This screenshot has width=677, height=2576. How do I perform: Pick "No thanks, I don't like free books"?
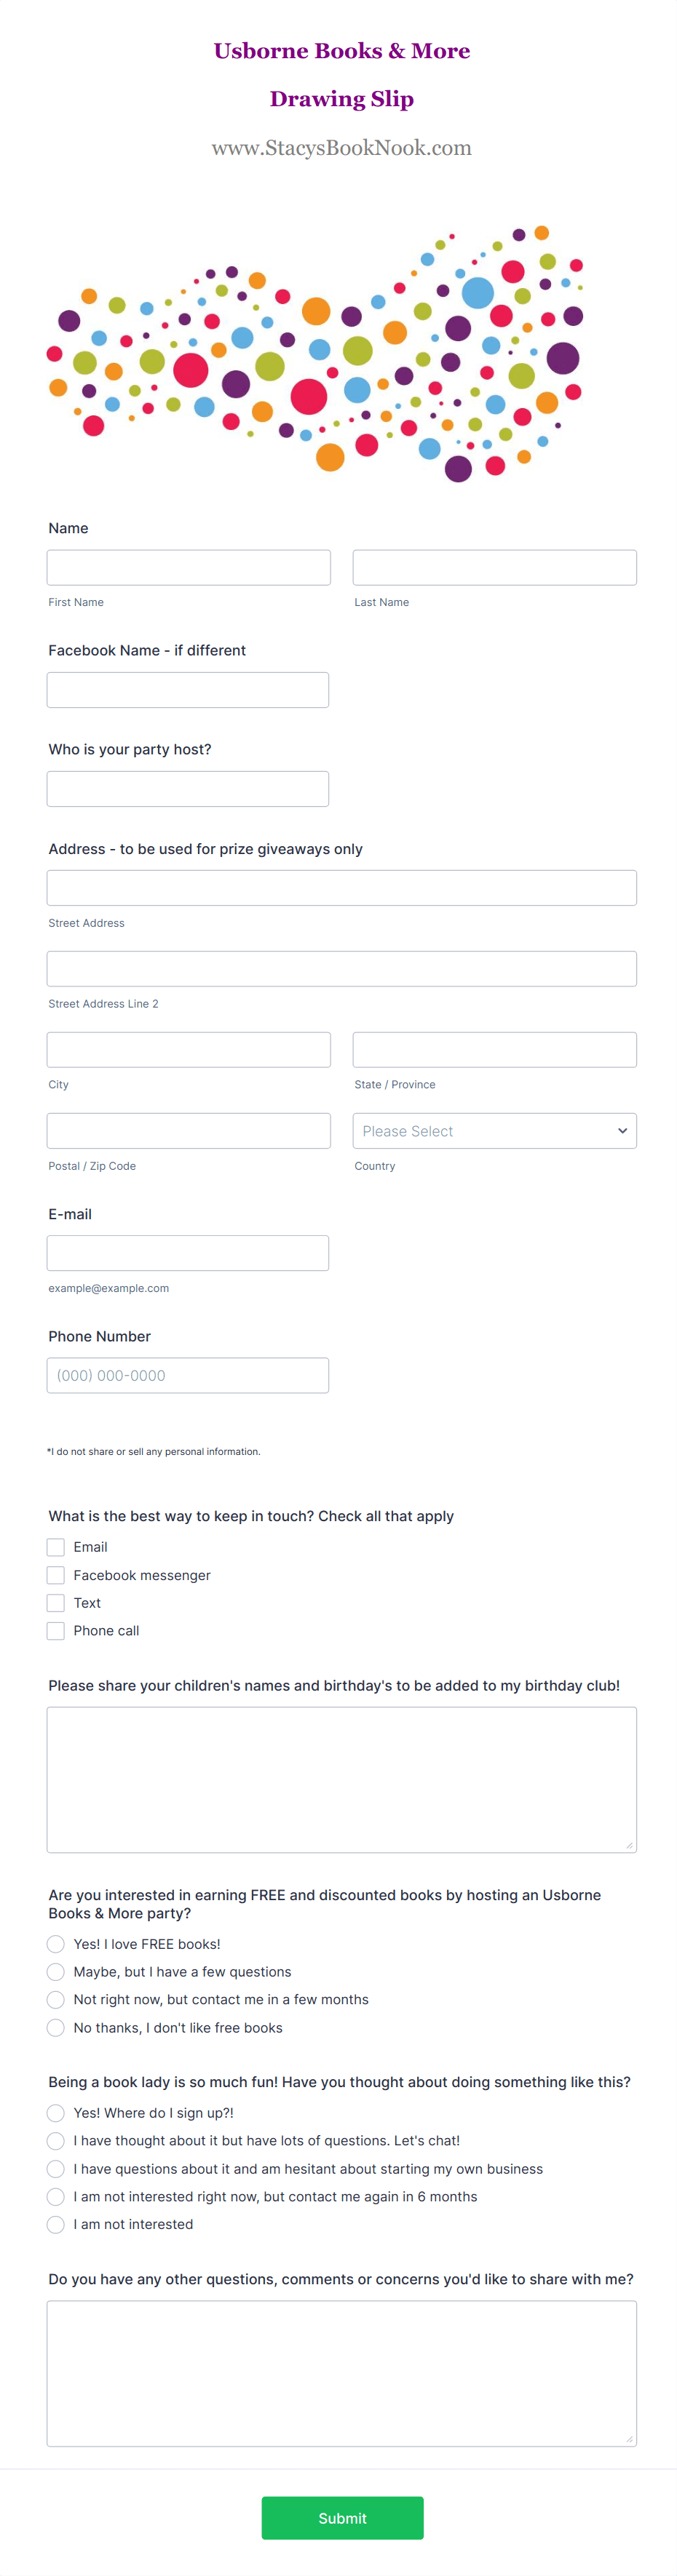point(56,2027)
